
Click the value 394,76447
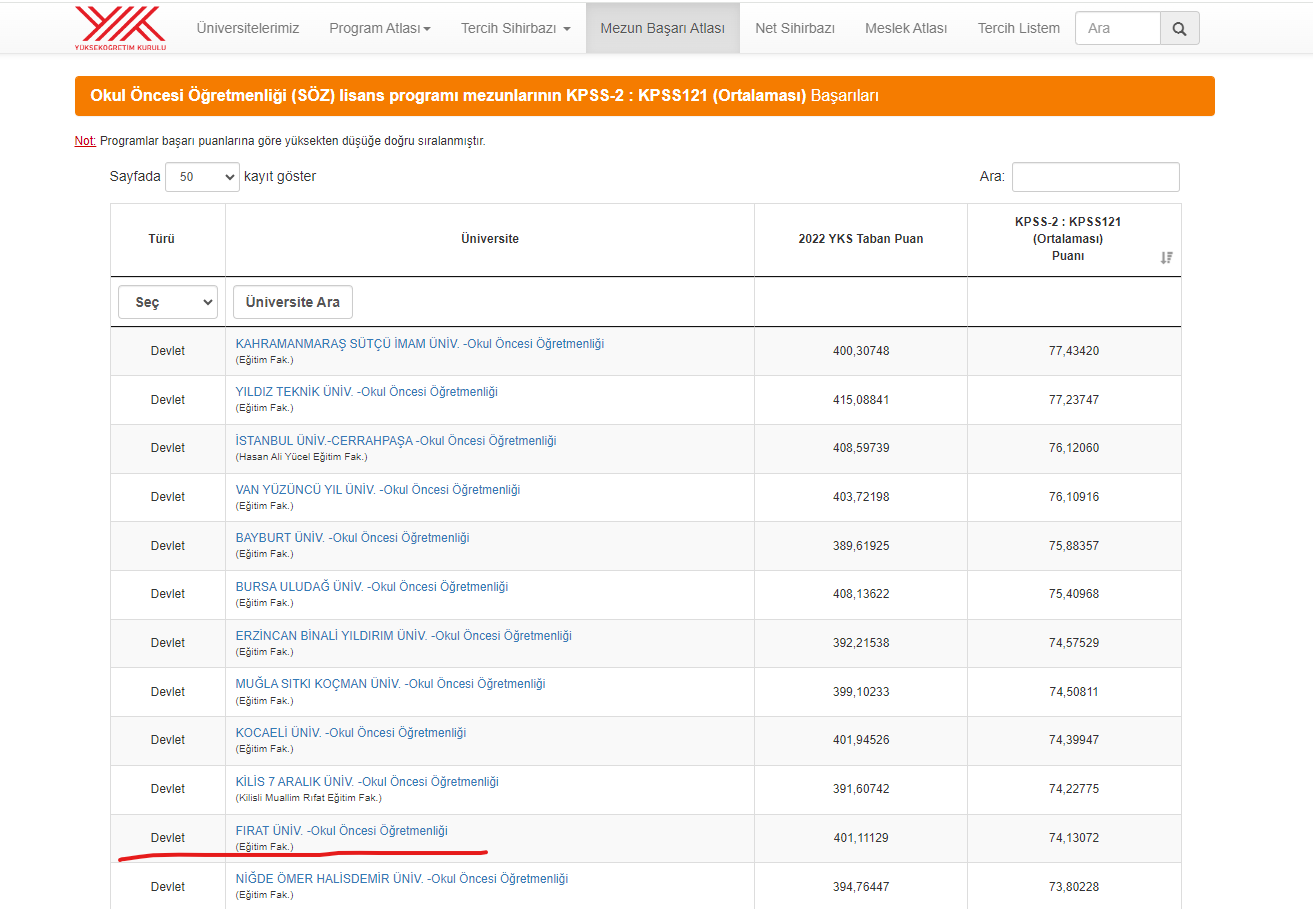pos(861,886)
